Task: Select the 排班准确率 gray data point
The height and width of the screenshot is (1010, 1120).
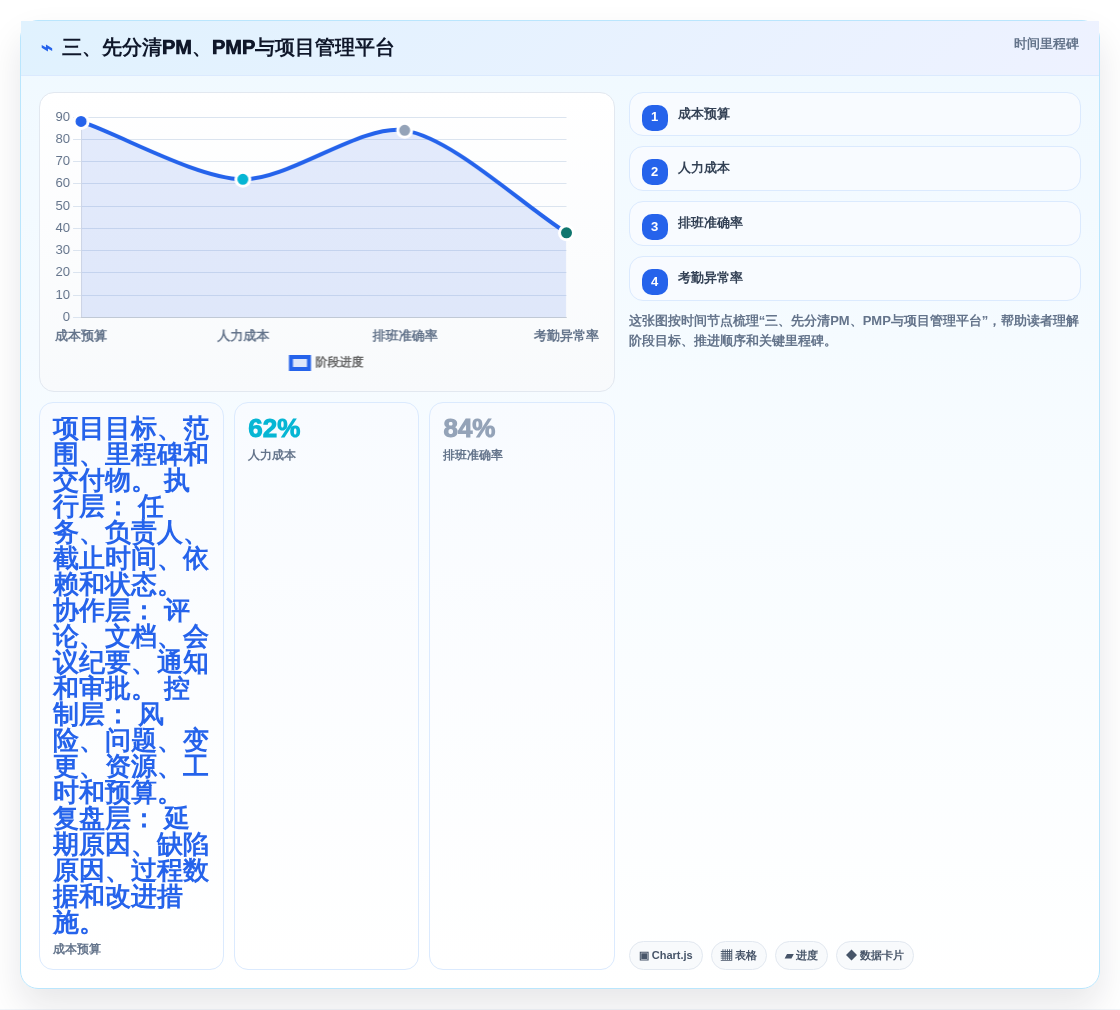Action: click(405, 131)
